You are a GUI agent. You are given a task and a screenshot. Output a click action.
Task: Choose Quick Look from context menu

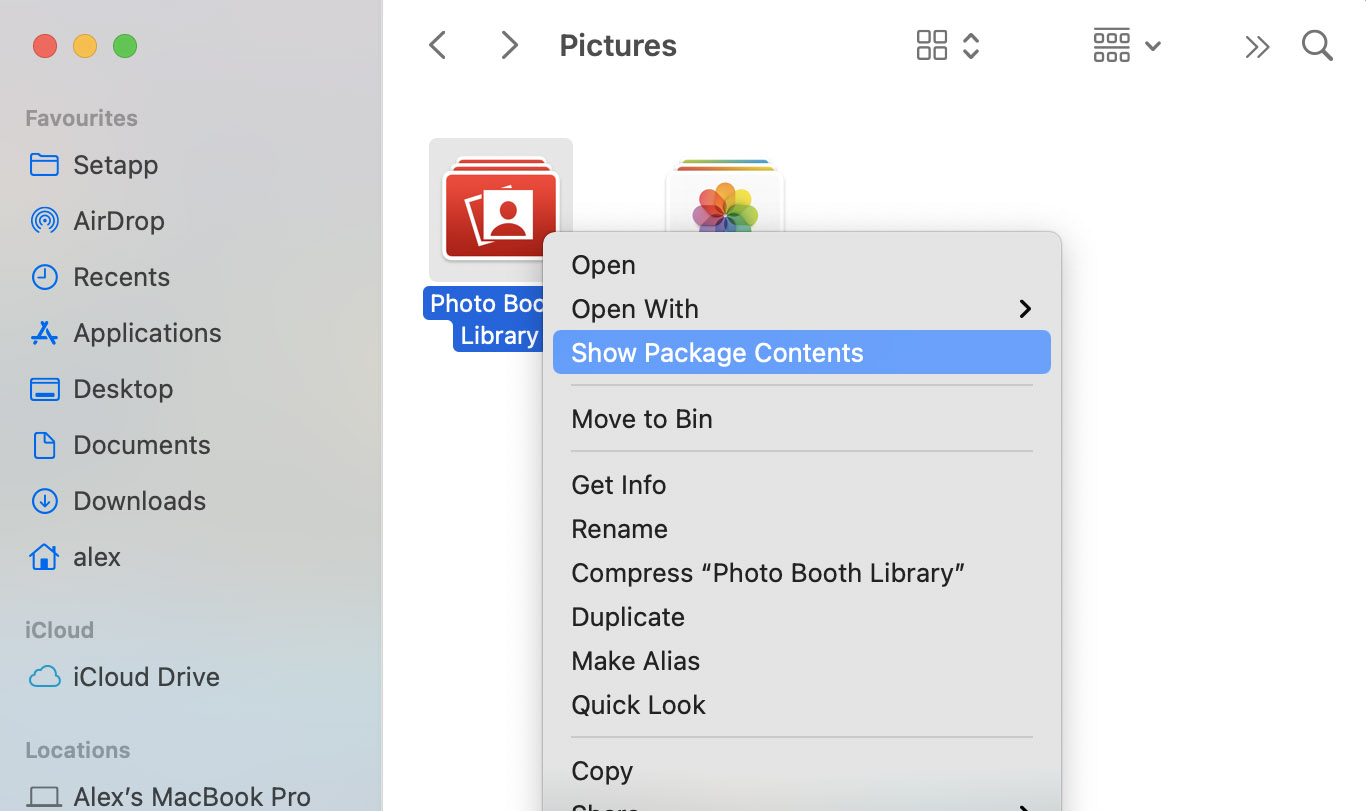802,705
